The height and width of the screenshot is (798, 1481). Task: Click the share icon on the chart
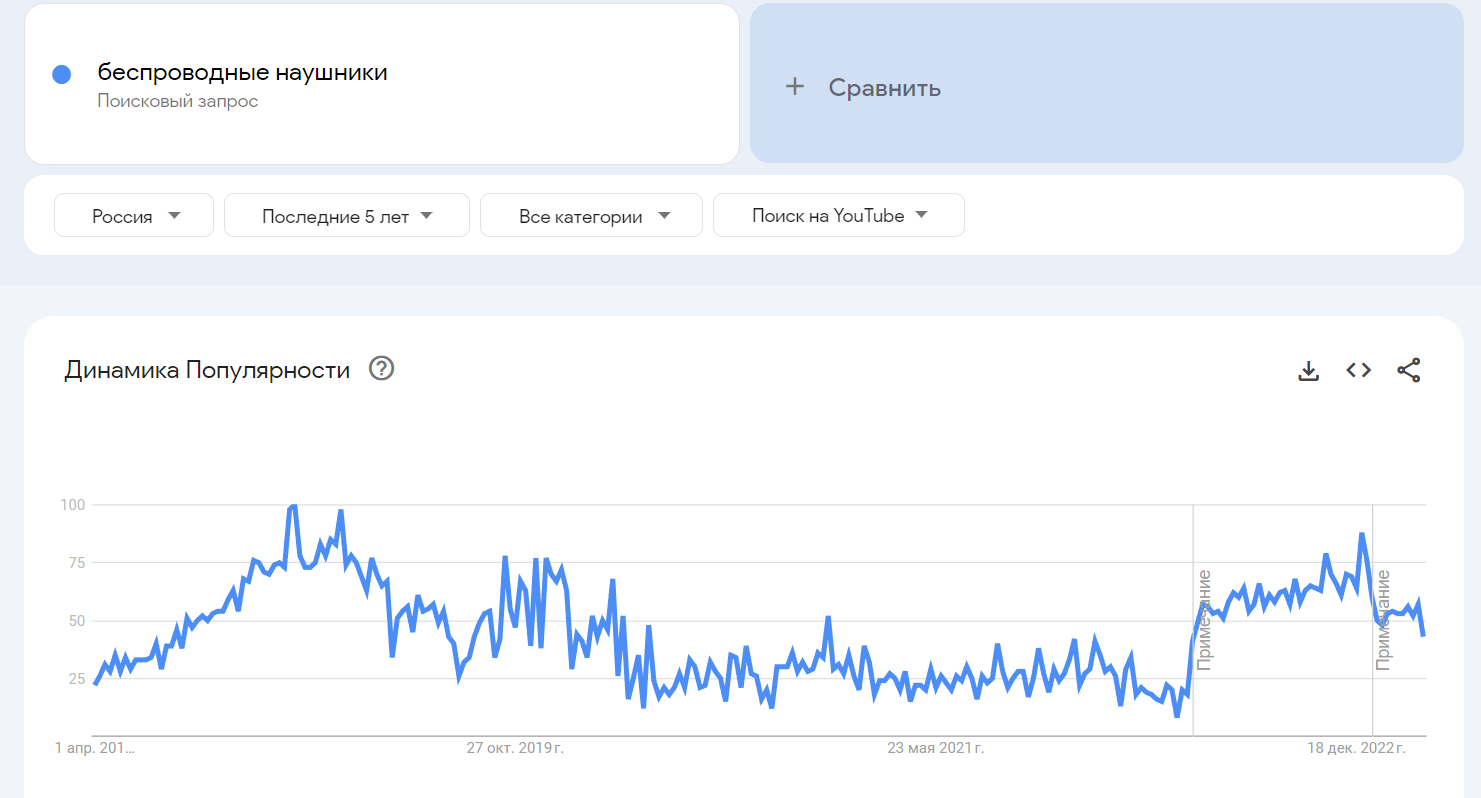pos(1408,370)
